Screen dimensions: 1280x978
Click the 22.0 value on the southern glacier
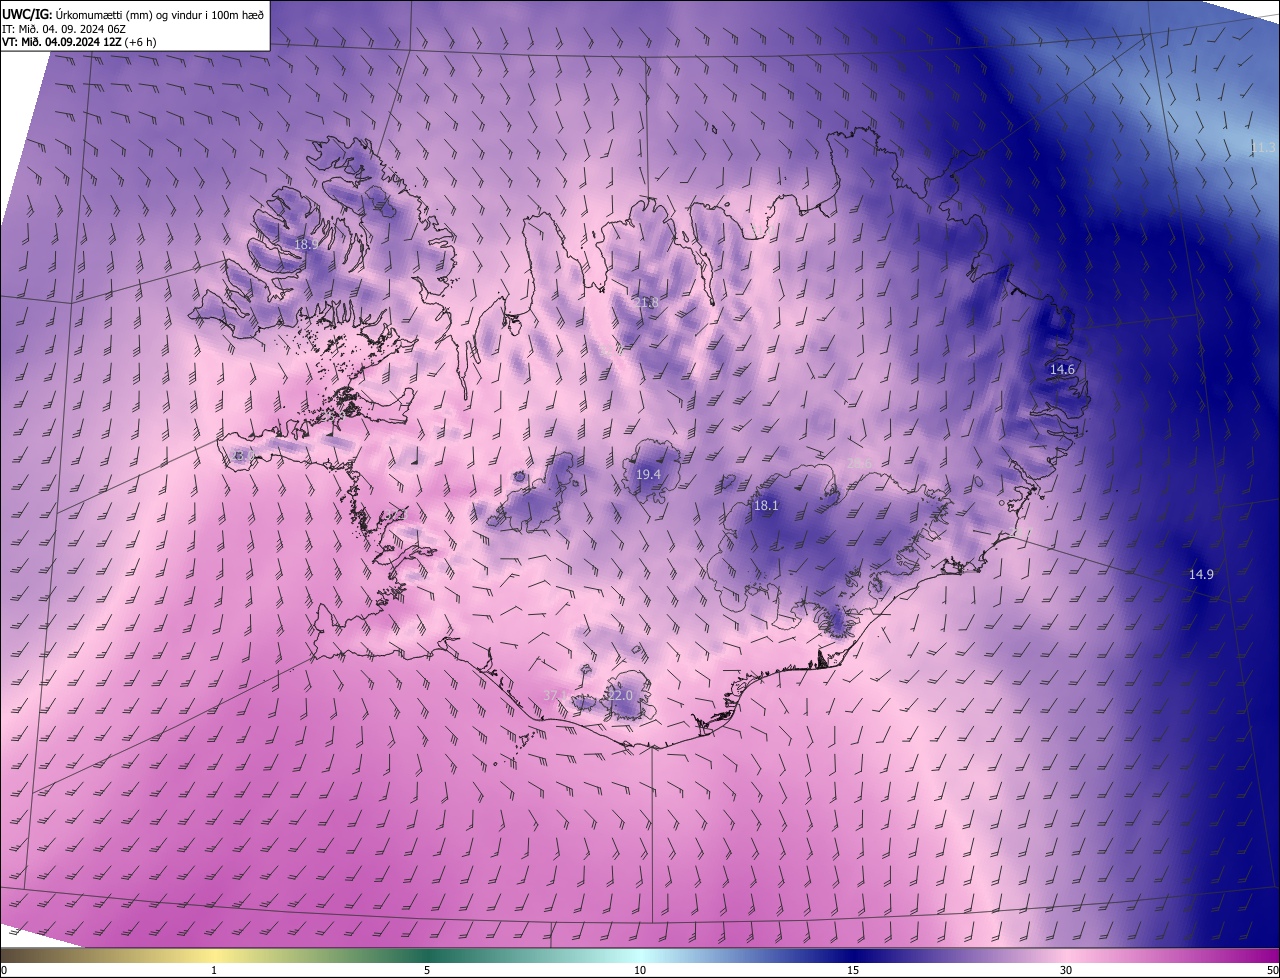click(621, 695)
